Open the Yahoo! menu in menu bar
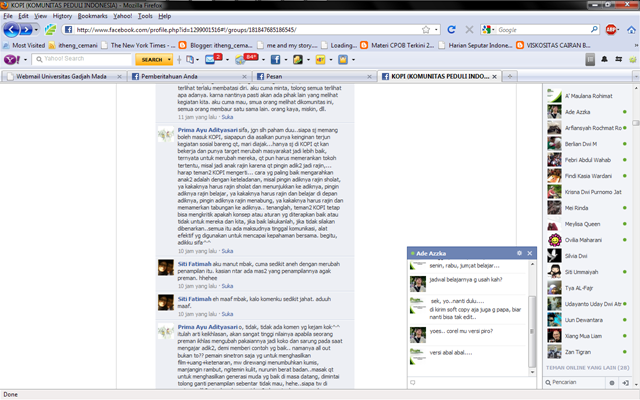640x400 pixels. 122,16
